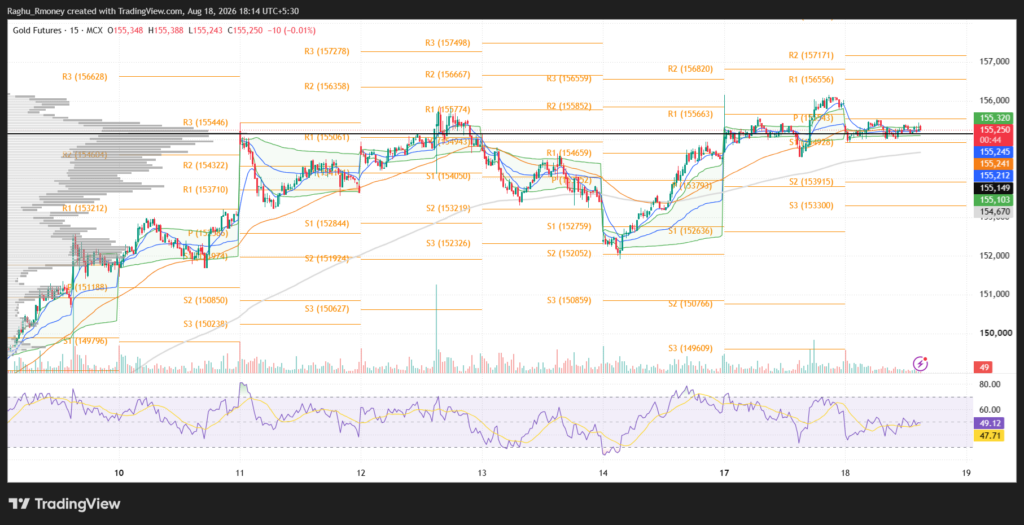The image size is (1024, 525).
Task: Click date 13 on time axis
Action: [x=482, y=471]
